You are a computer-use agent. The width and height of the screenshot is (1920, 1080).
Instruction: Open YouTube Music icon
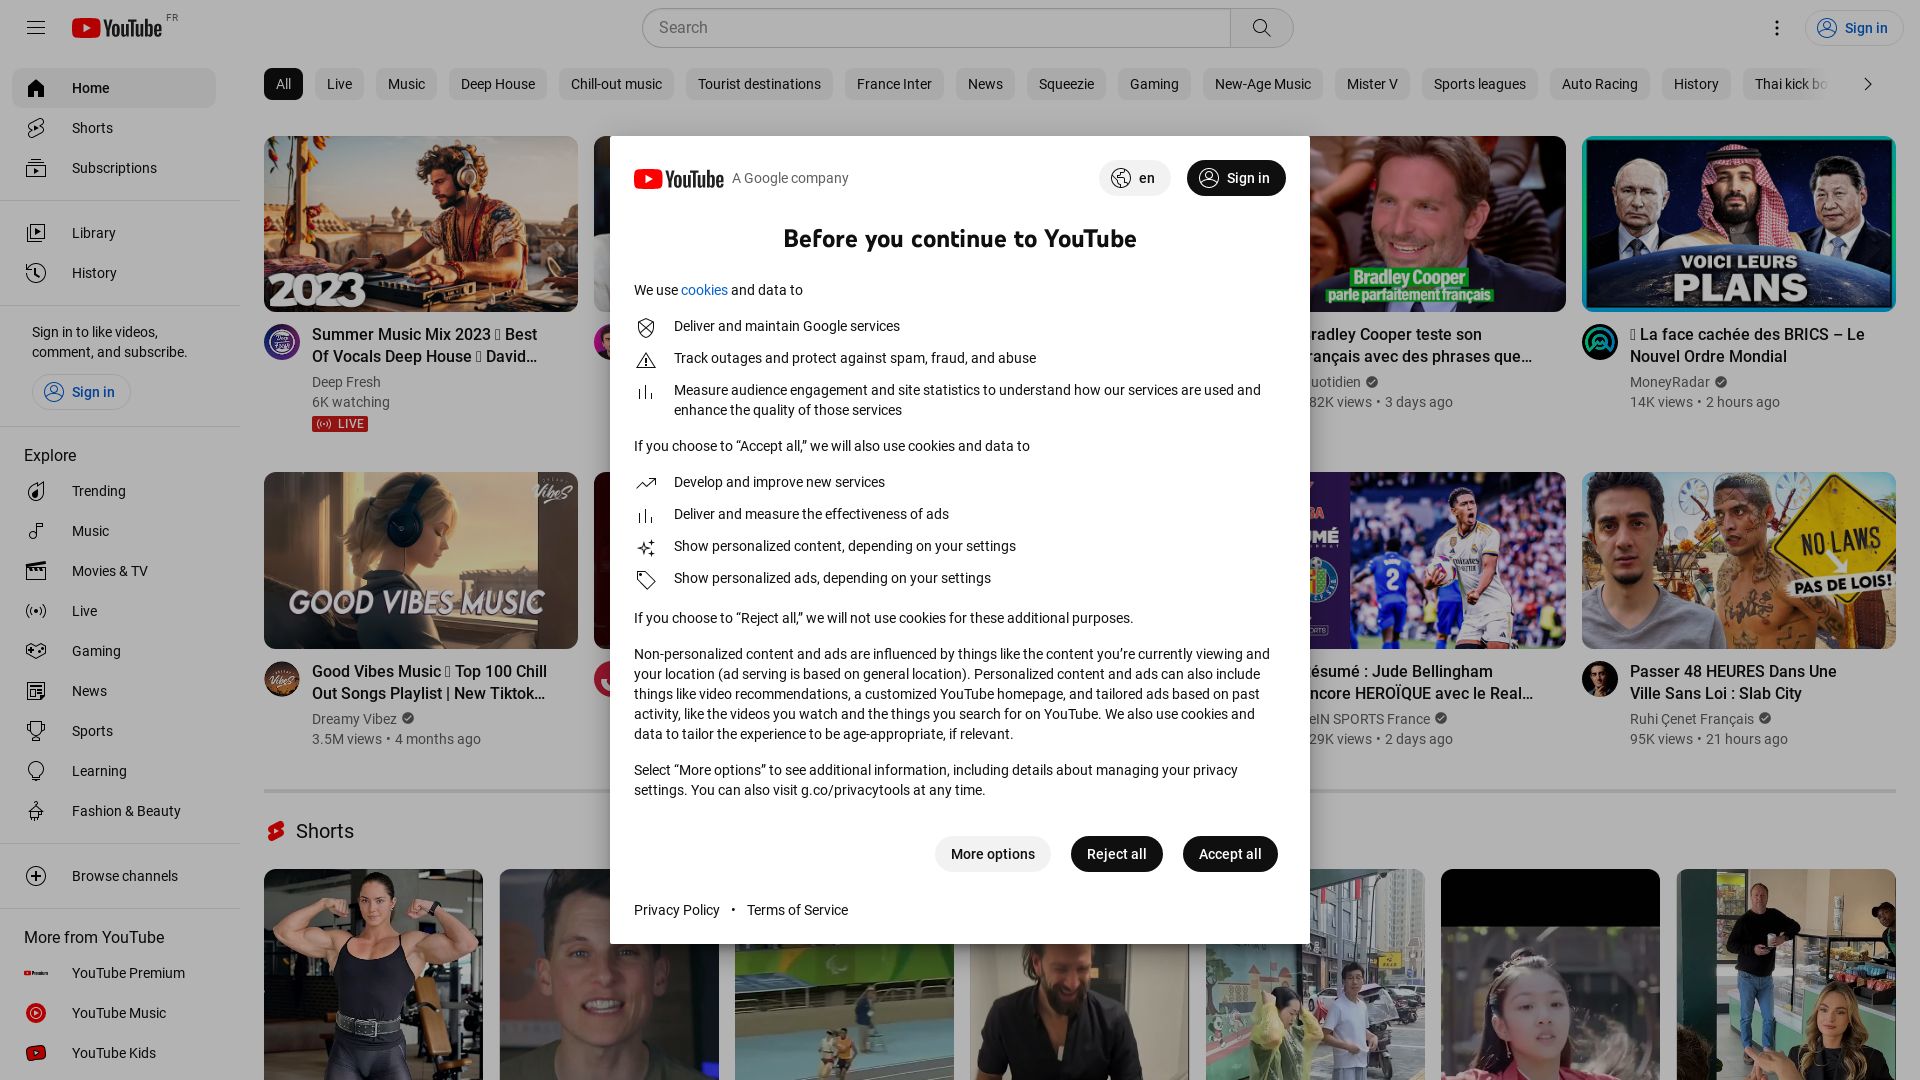click(36, 1013)
